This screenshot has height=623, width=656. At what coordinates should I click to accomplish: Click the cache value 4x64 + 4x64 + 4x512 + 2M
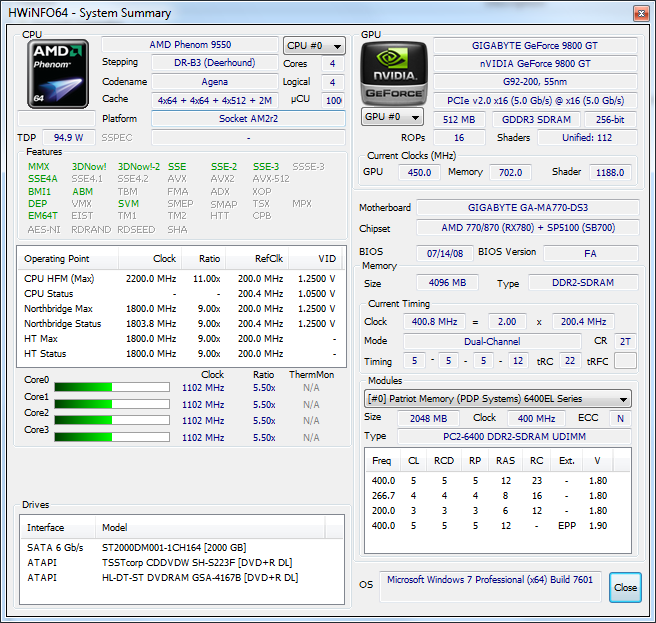[215, 100]
